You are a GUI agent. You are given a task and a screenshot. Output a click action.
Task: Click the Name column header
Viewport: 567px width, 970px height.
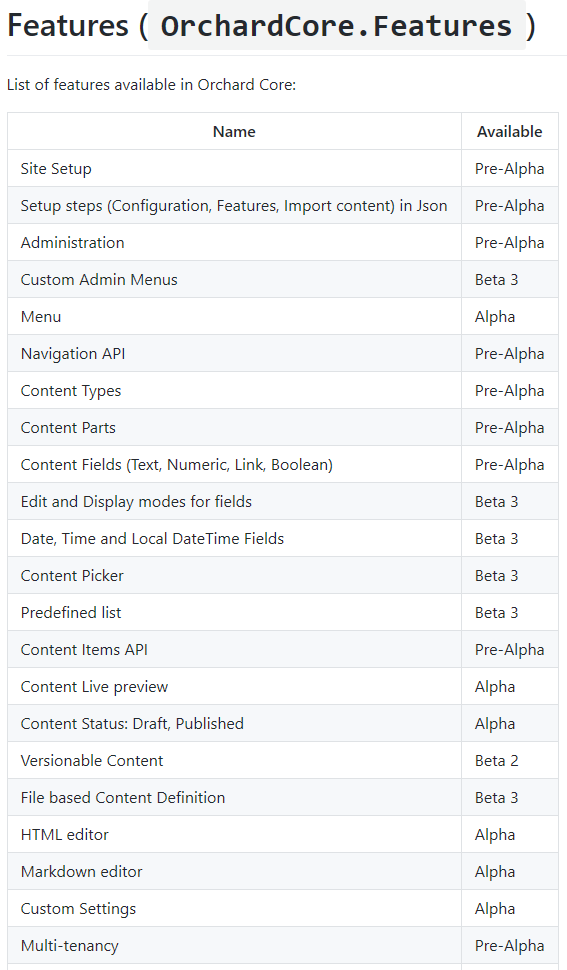(234, 132)
